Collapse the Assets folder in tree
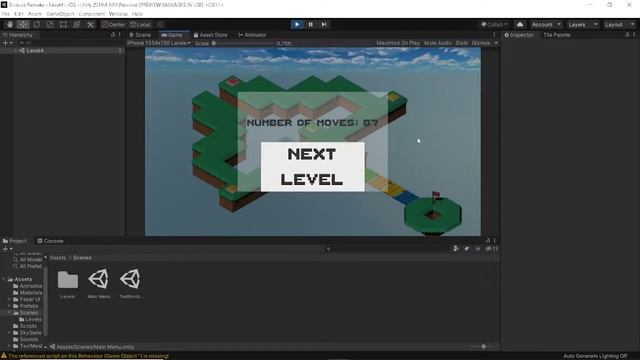 click(4, 280)
